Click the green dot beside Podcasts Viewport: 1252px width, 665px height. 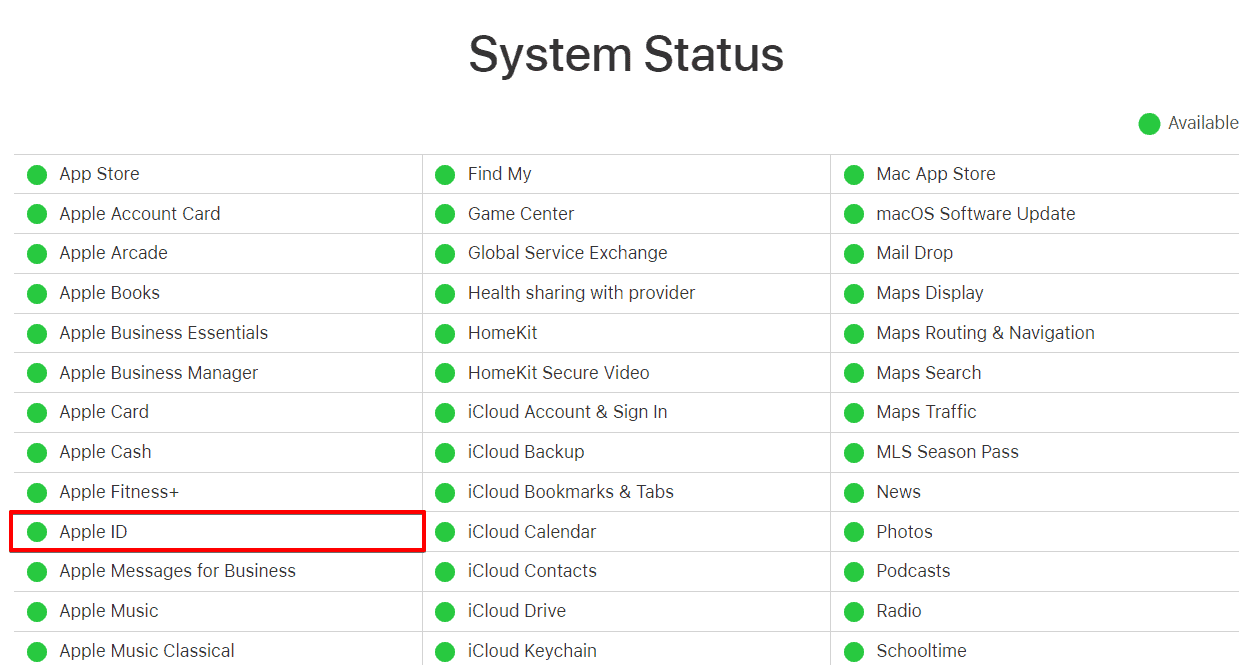[854, 571]
